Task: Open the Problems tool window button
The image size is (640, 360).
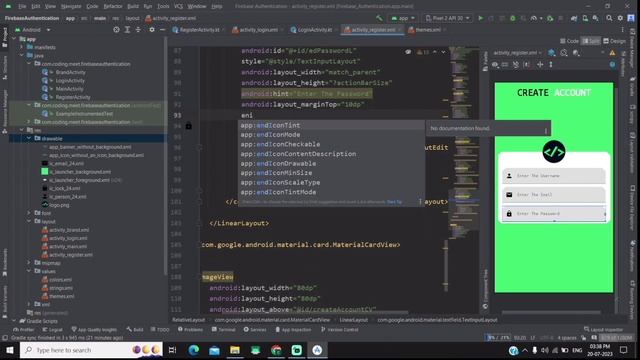Action: tap(190, 329)
